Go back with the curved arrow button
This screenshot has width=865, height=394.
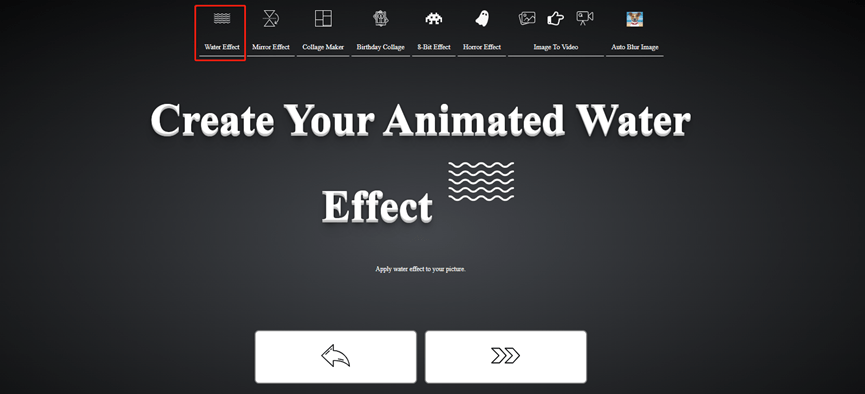click(x=335, y=356)
